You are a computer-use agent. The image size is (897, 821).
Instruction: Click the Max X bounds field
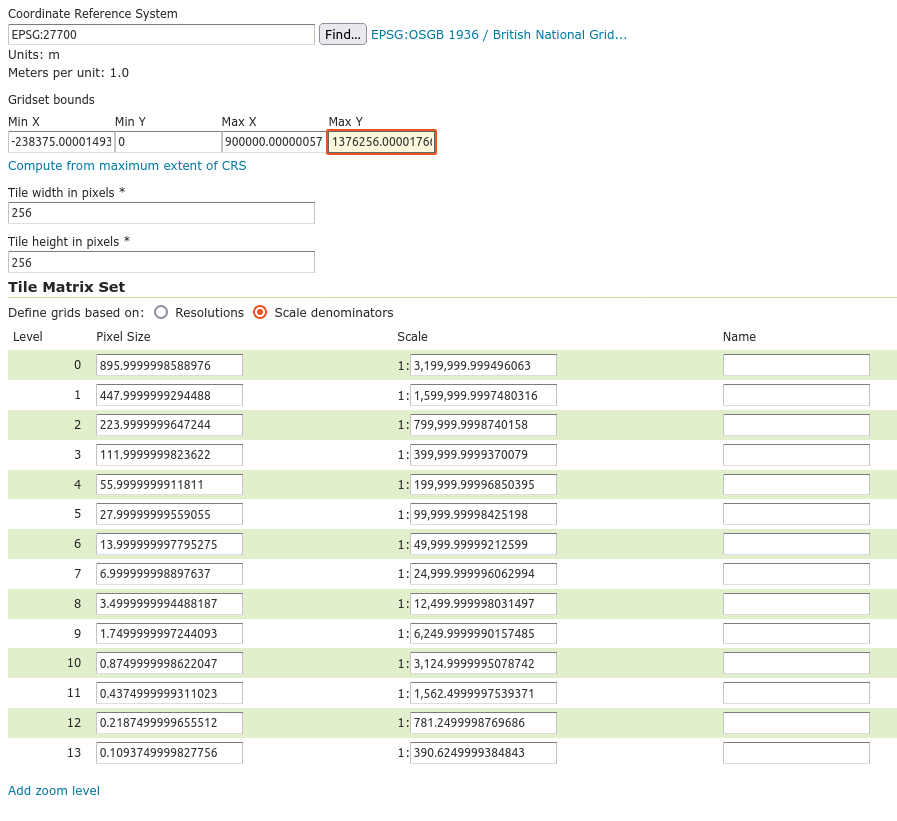click(275, 142)
